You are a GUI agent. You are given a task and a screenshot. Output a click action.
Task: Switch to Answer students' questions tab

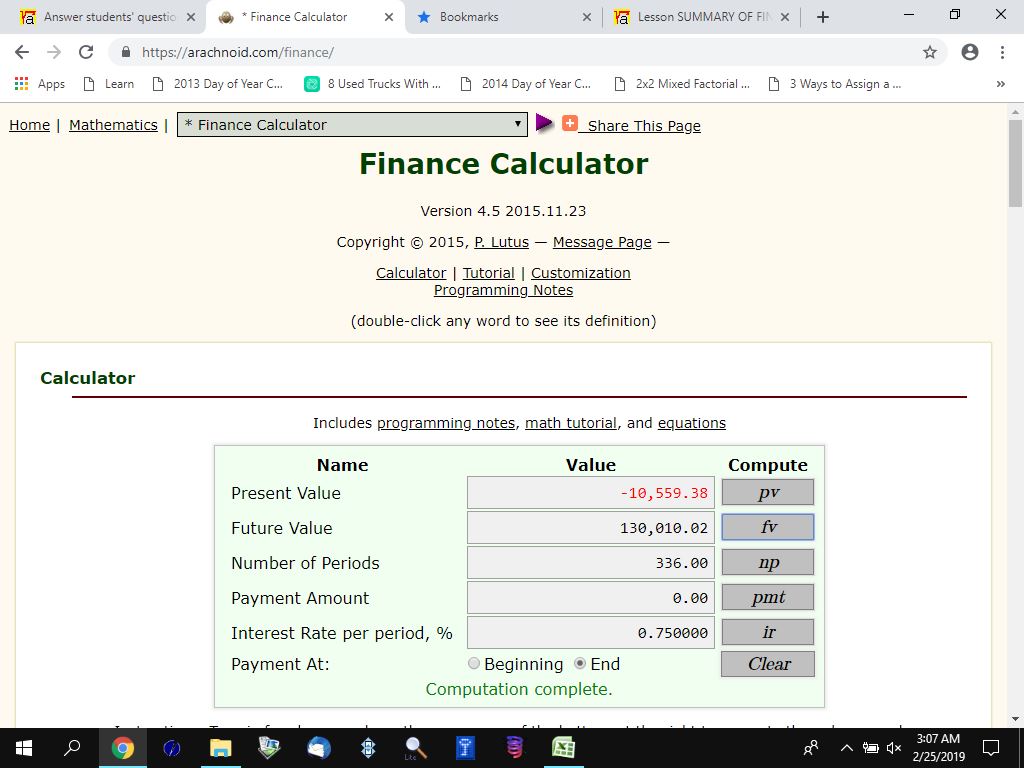(x=109, y=17)
